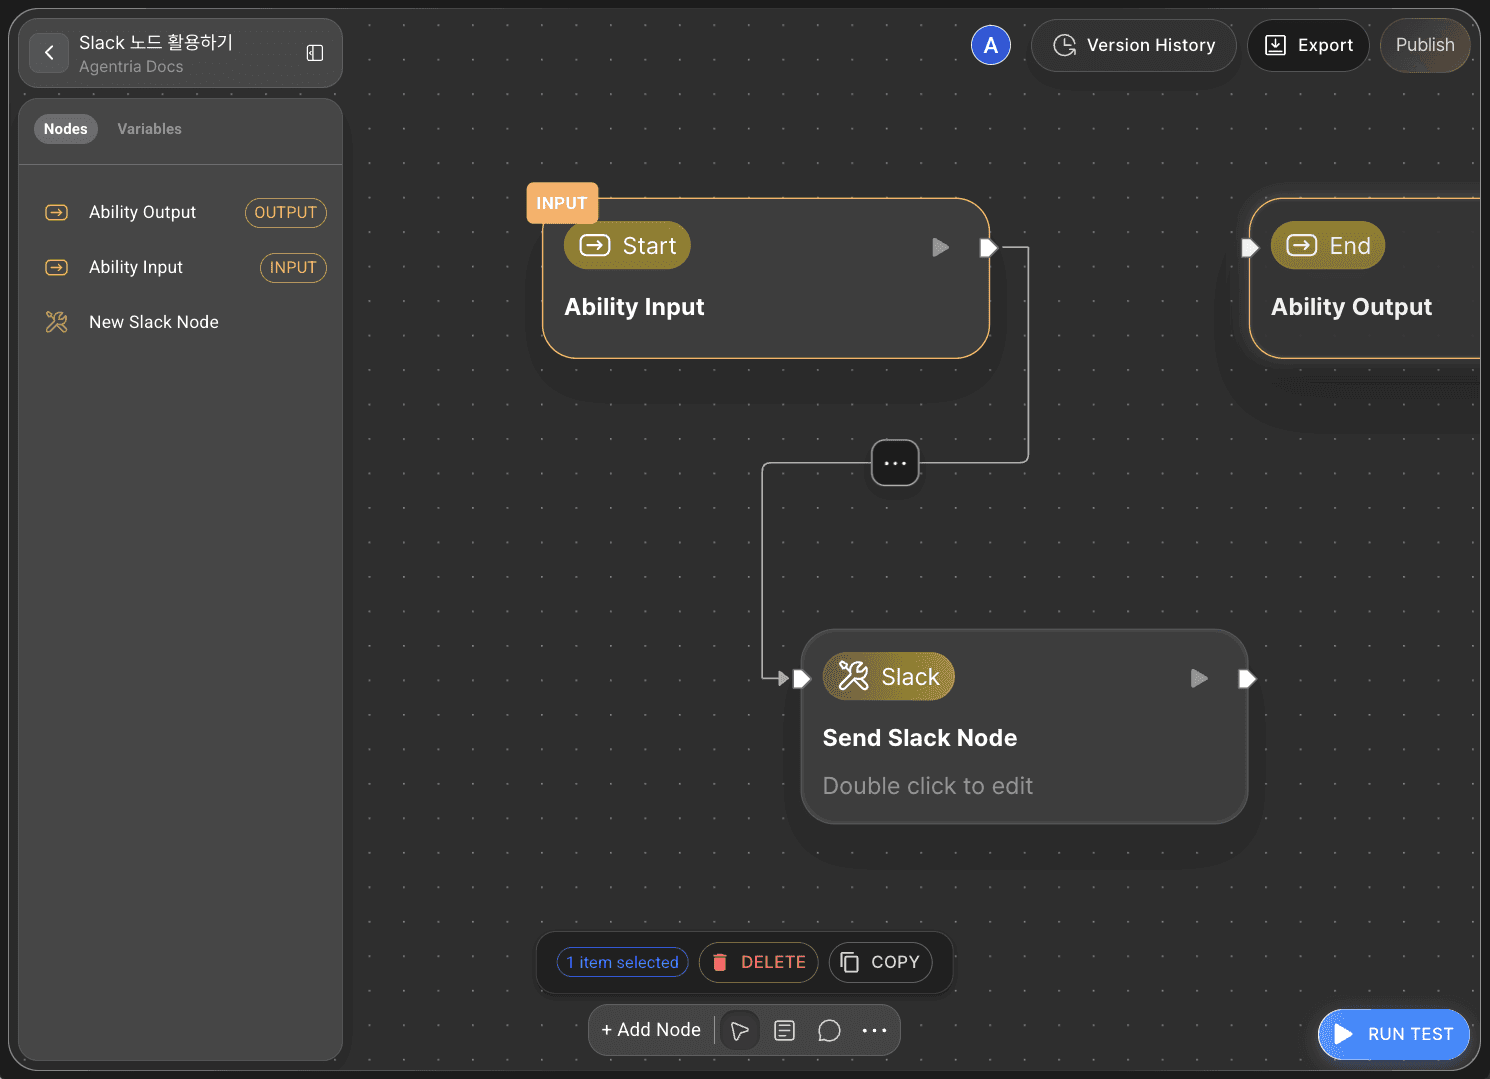Viewport: 1490px width, 1079px height.
Task: Click the Start label pill
Action: click(627, 245)
